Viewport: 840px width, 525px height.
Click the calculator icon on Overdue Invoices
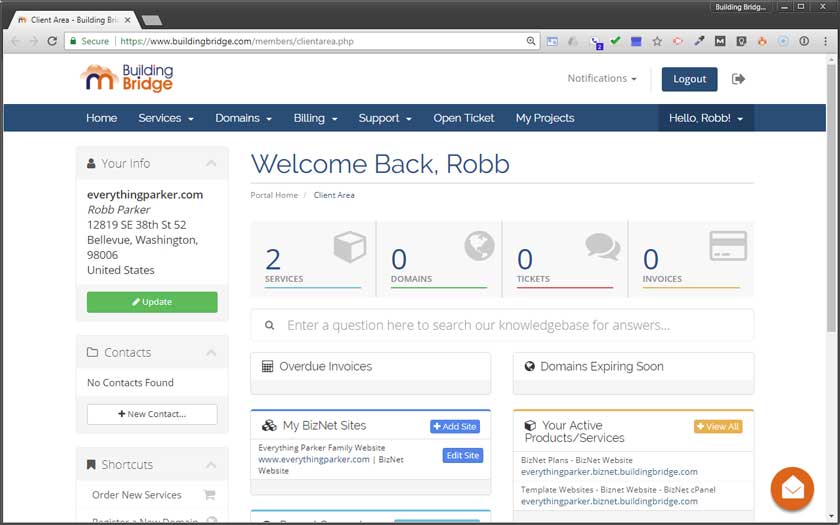click(x=267, y=366)
